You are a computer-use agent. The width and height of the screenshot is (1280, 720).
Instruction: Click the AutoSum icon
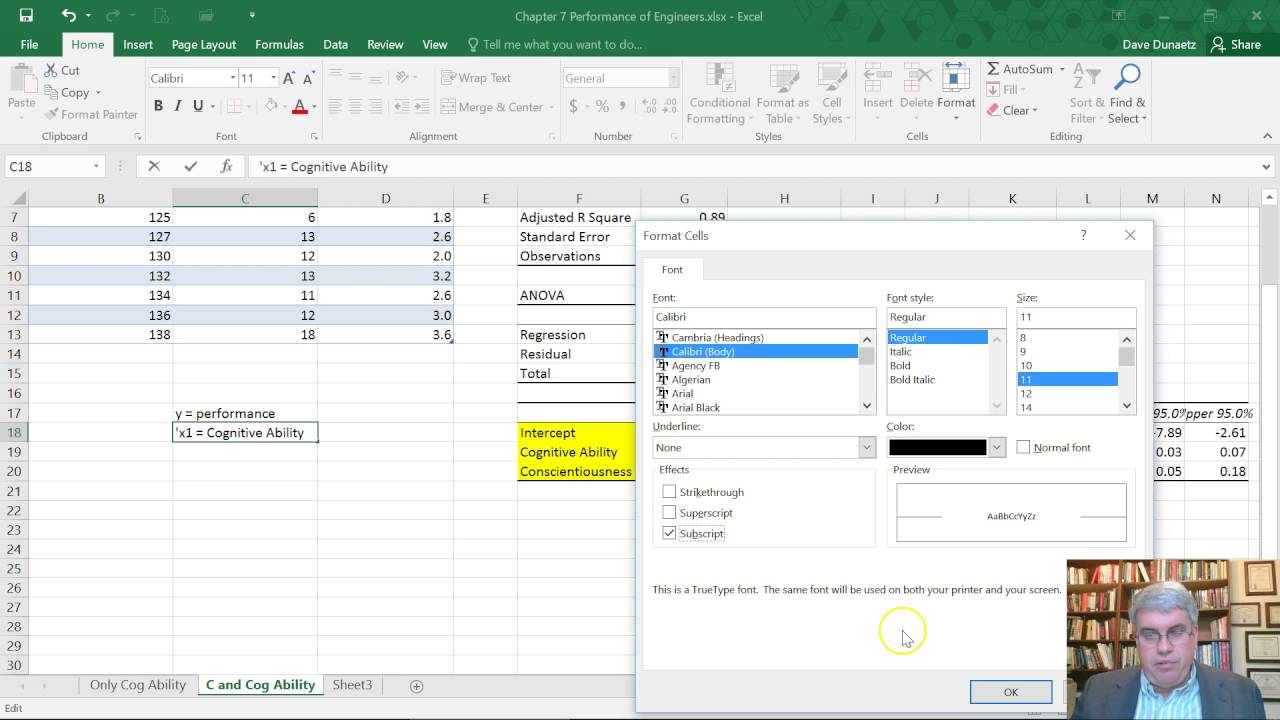(993, 69)
